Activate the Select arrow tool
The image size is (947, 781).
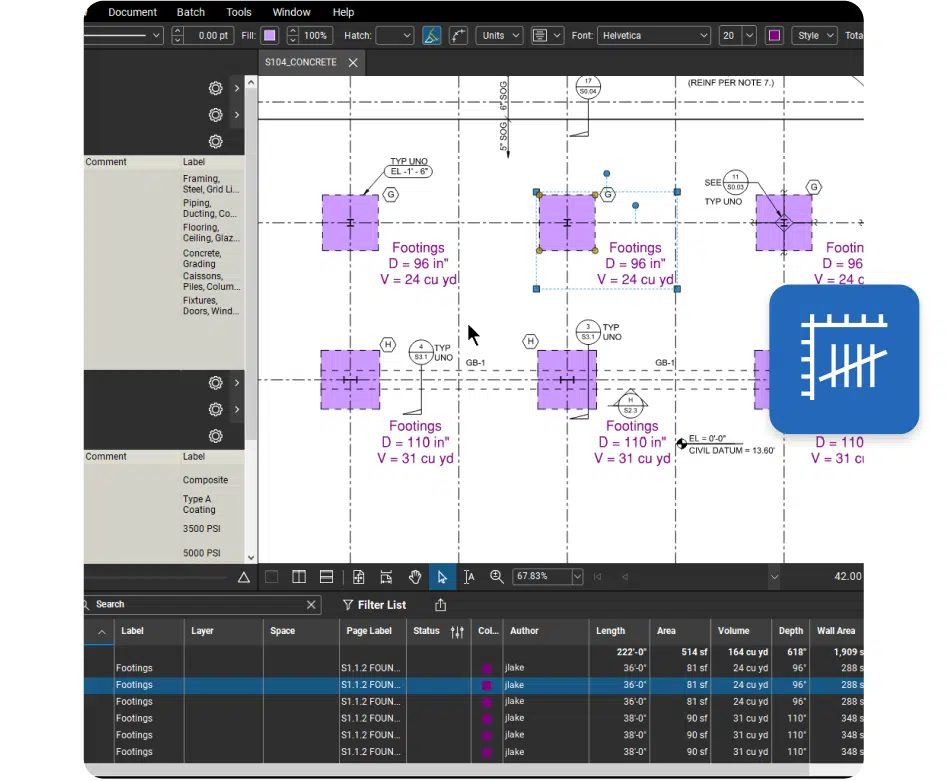[442, 577]
